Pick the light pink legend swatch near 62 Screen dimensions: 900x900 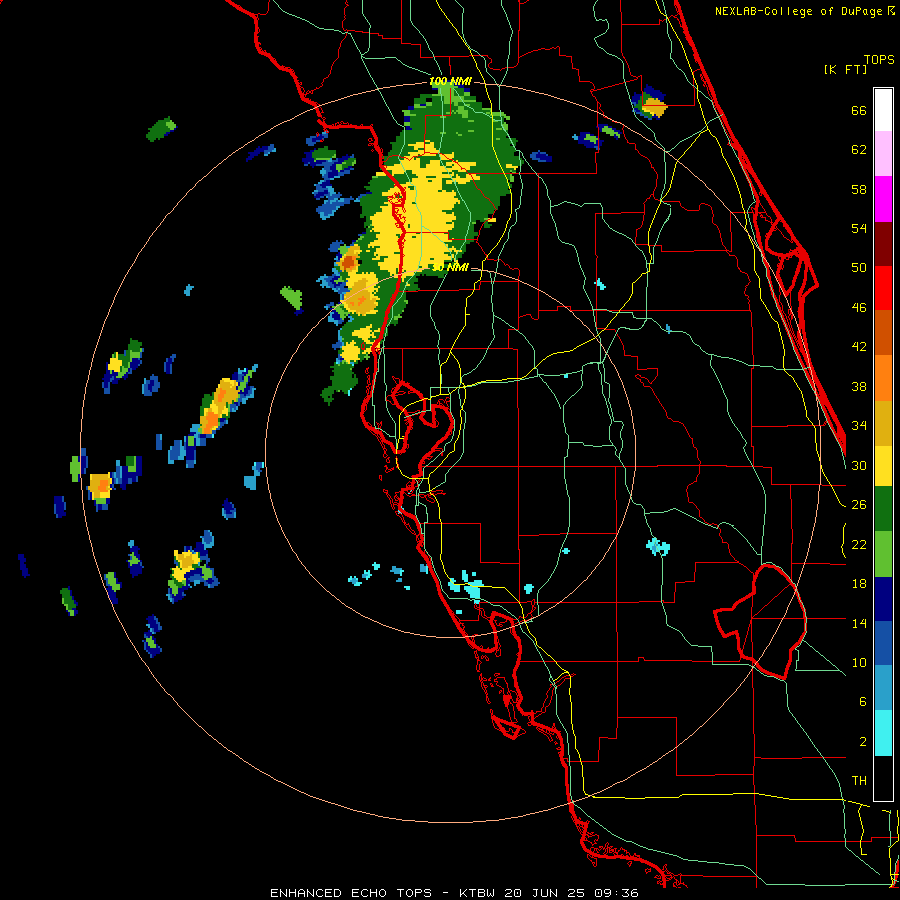click(x=883, y=154)
